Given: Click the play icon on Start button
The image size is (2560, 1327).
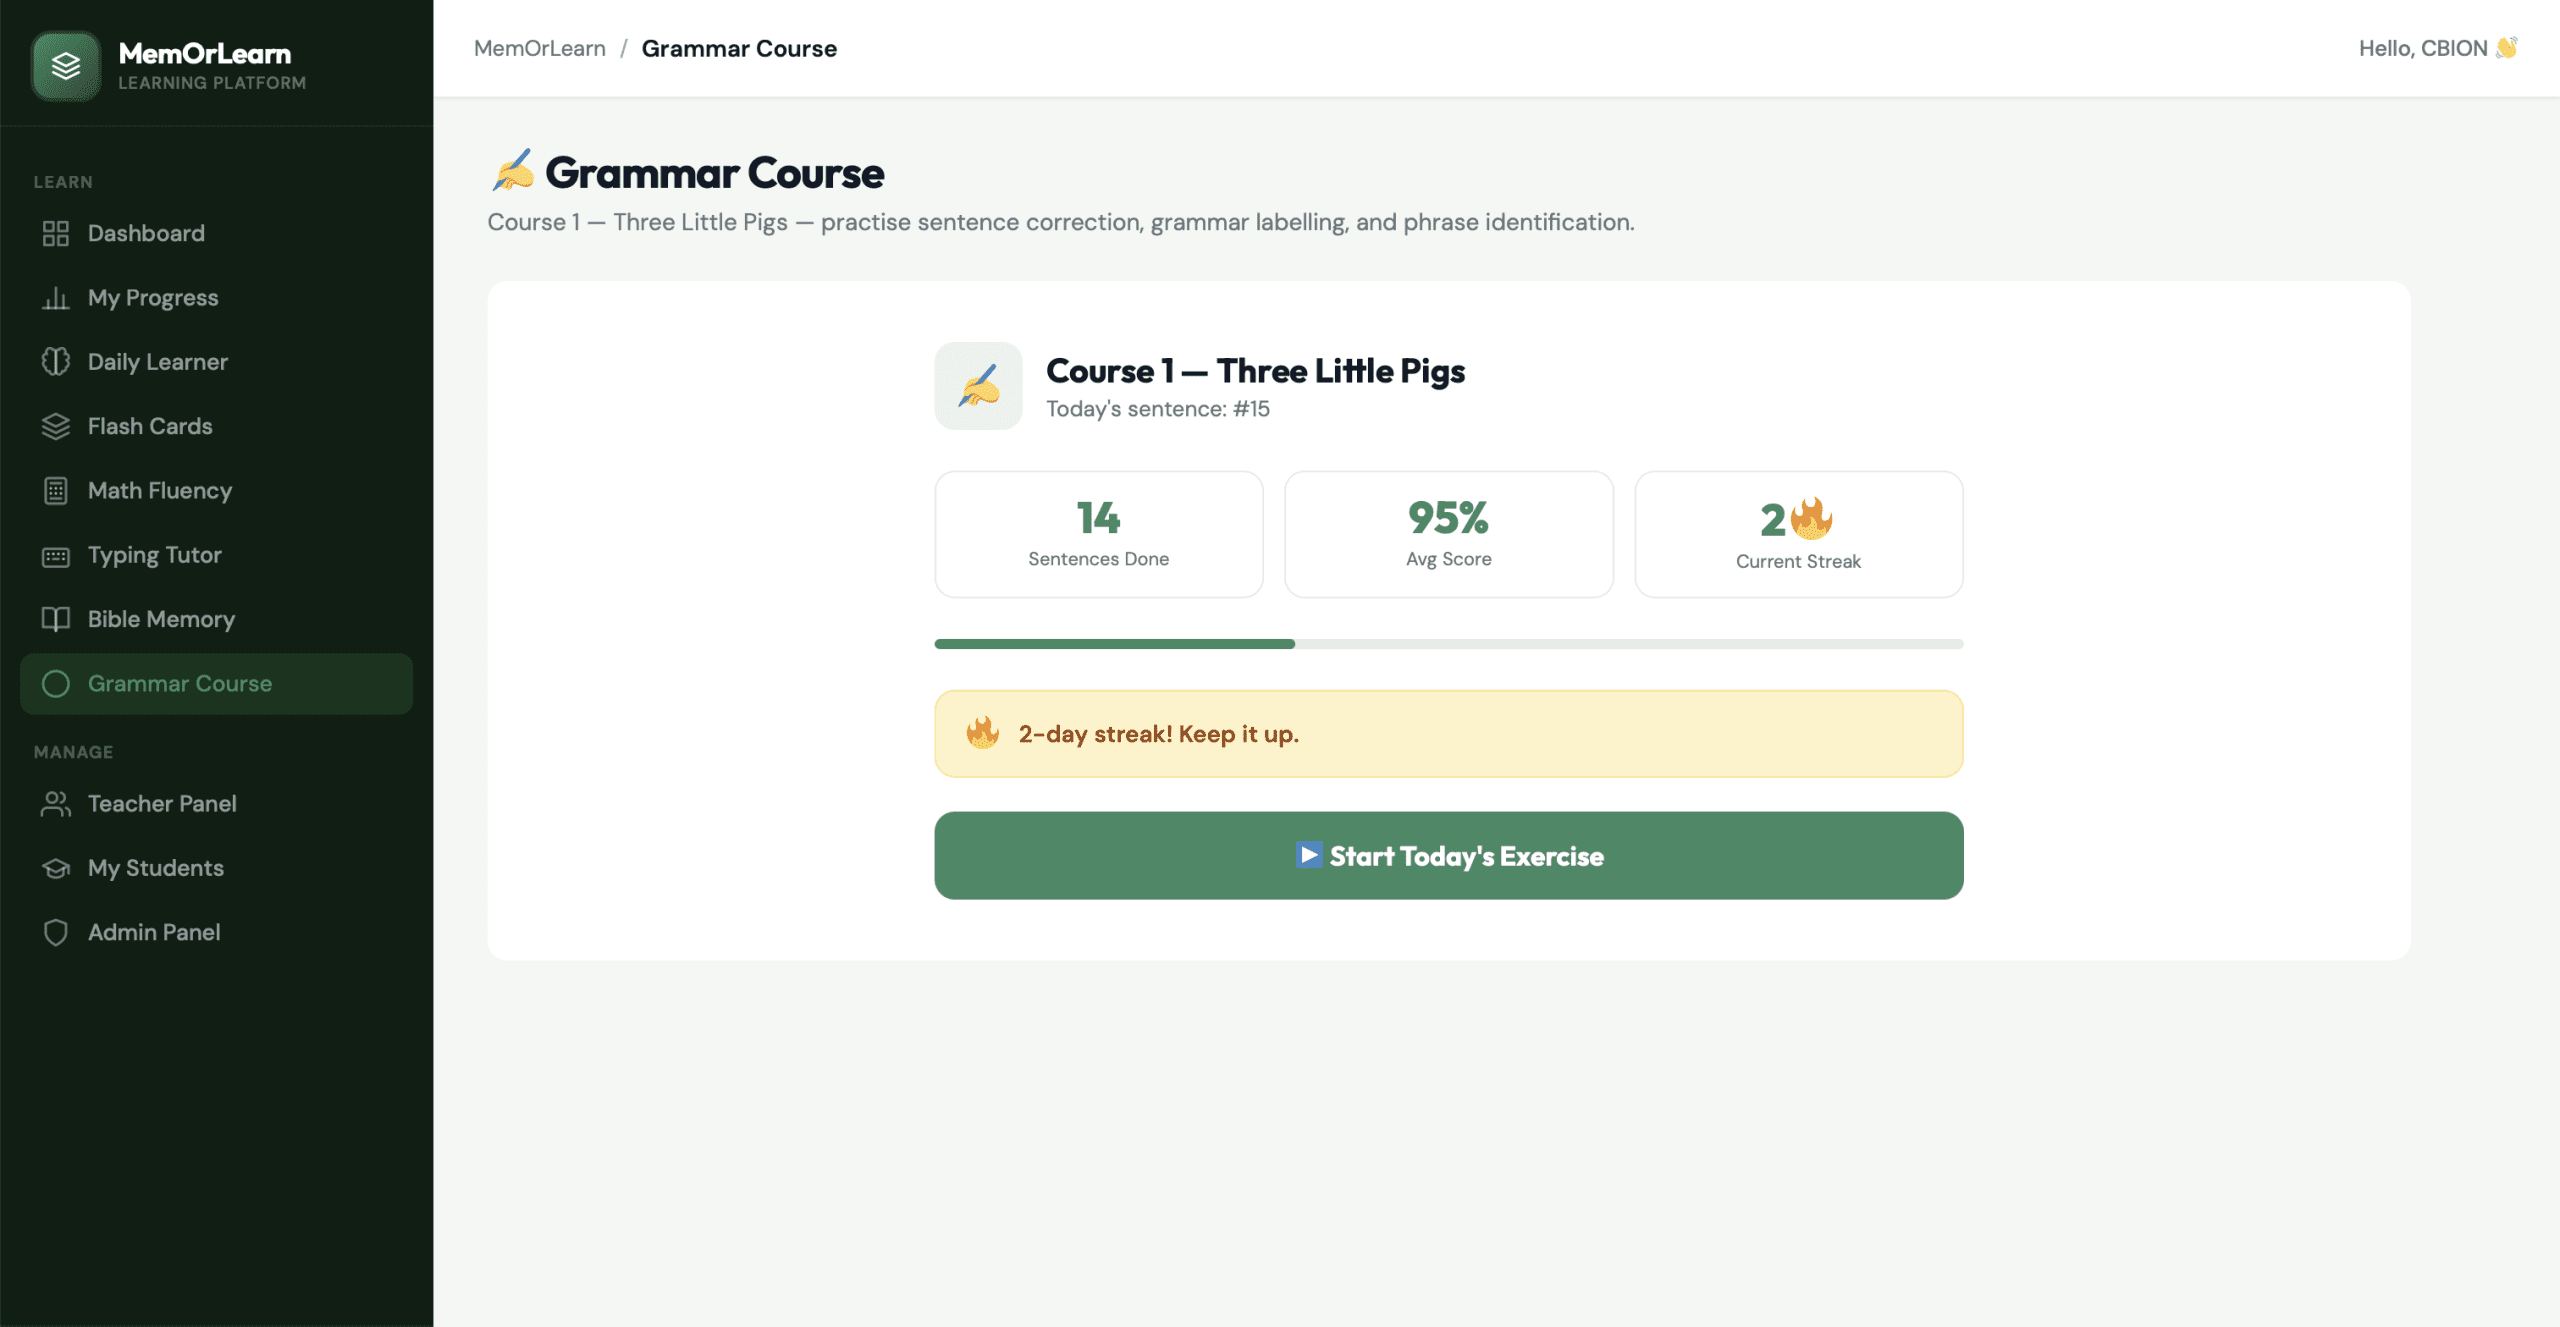Looking at the screenshot, I should point(1308,855).
